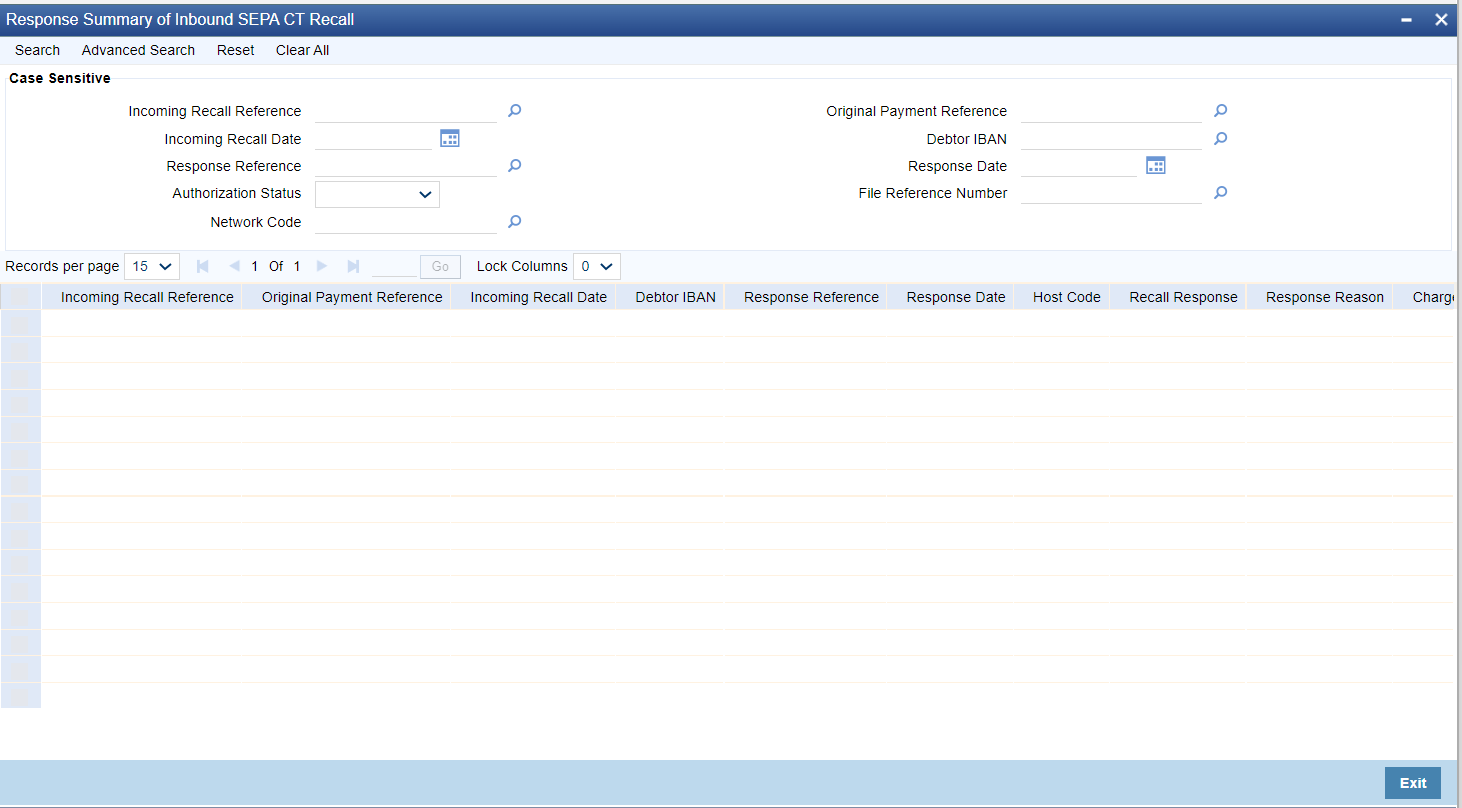Sort by Debtor IBAN column header
This screenshot has height=808, width=1462.
(675, 297)
